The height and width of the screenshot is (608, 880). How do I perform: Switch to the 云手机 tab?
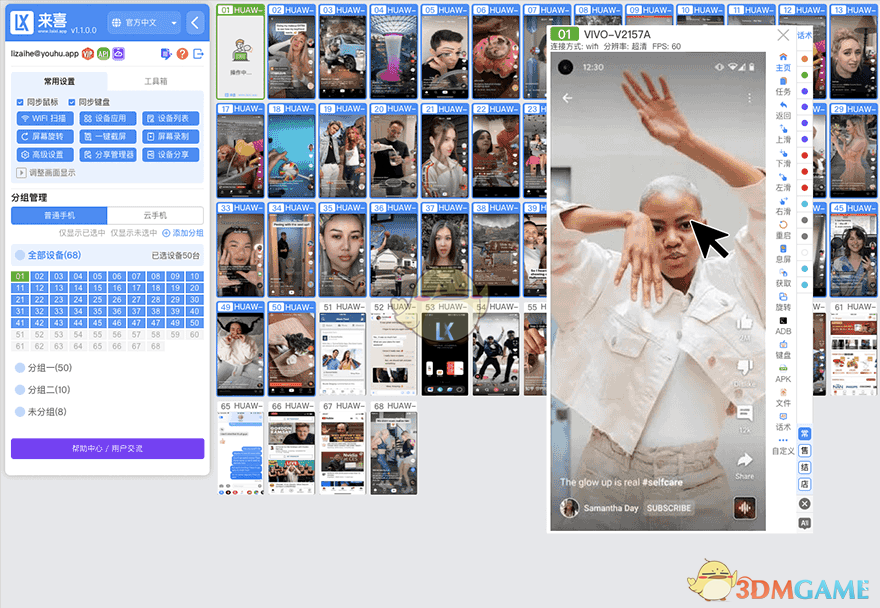[x=155, y=215]
